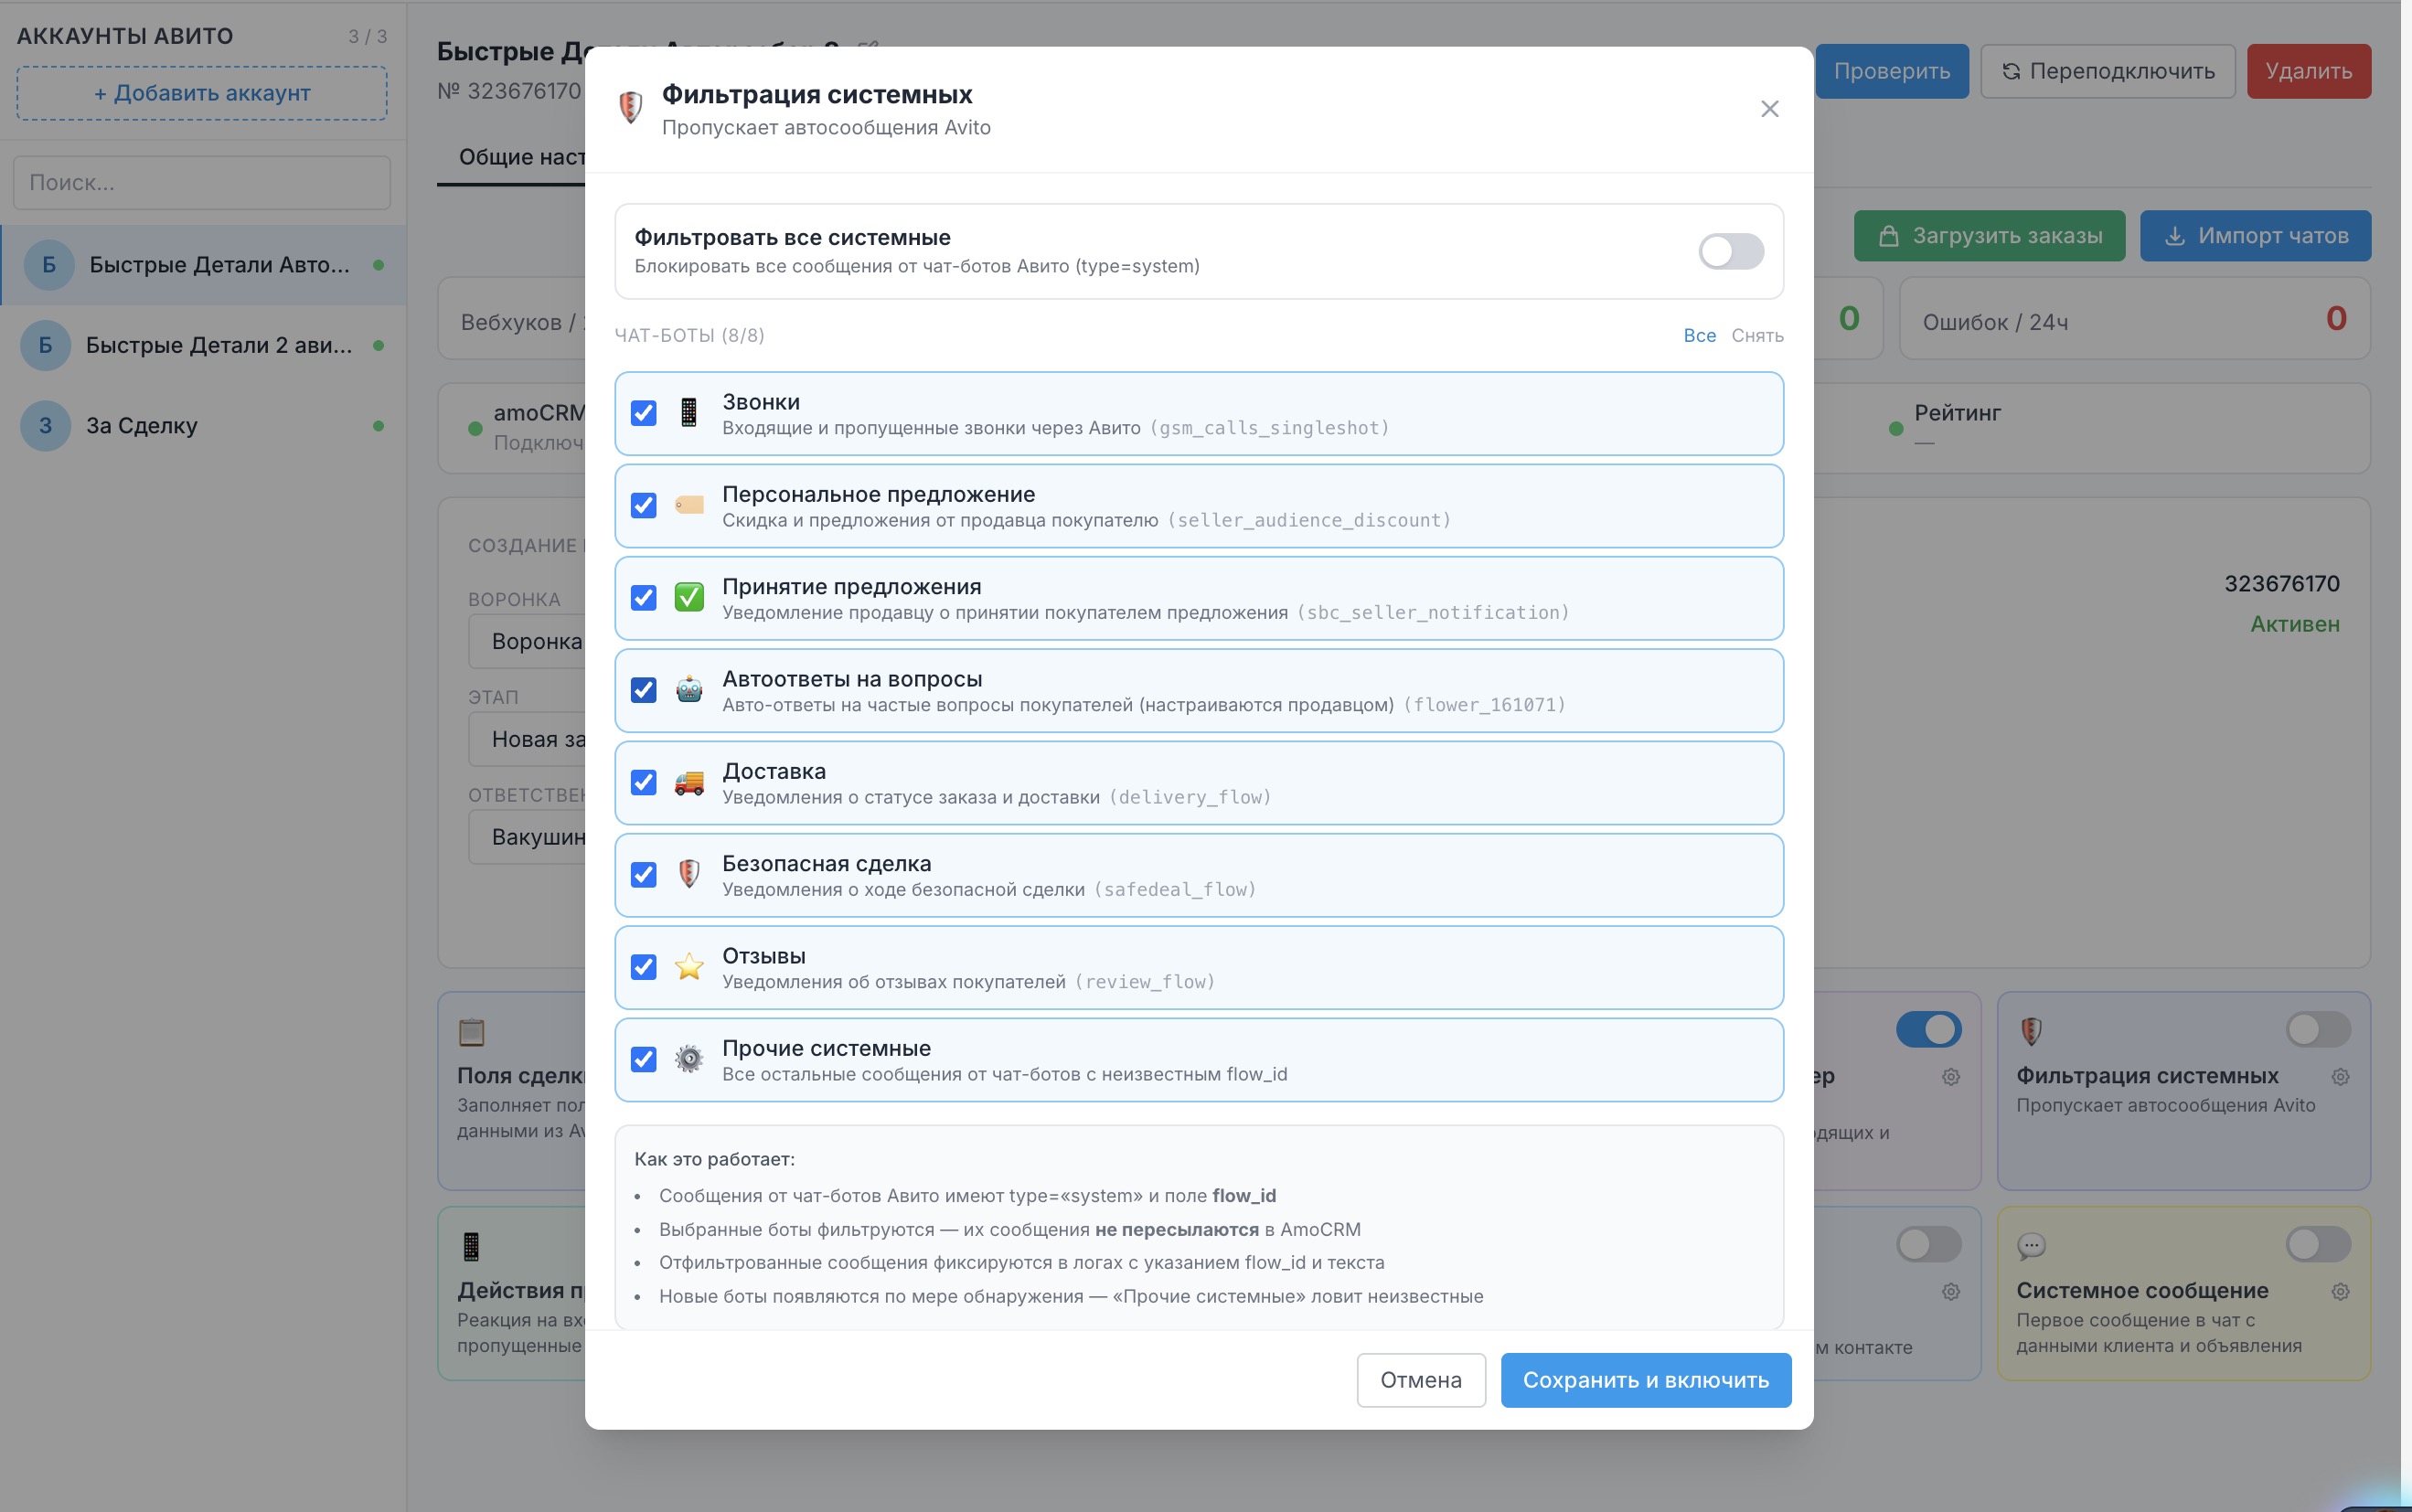Screen dimensions: 2412x1512
Task: Click the tag icon for Персональное предложение
Action: (689, 505)
